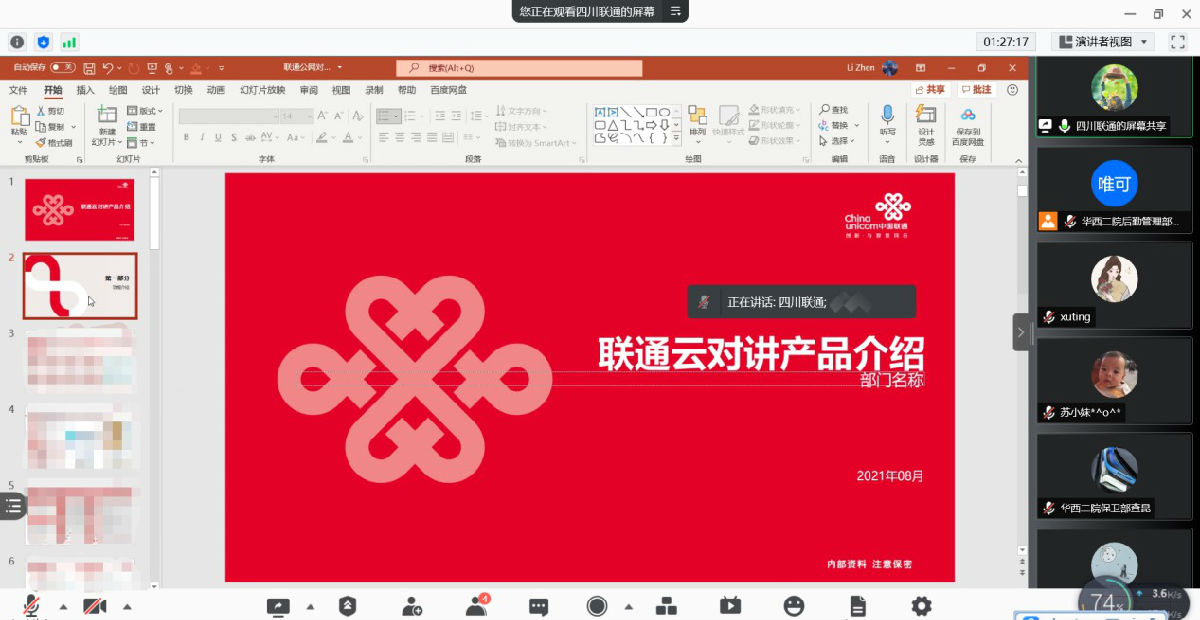Click the Reset (重置) button
Viewport: 1200px width, 620px height.
[142, 127]
